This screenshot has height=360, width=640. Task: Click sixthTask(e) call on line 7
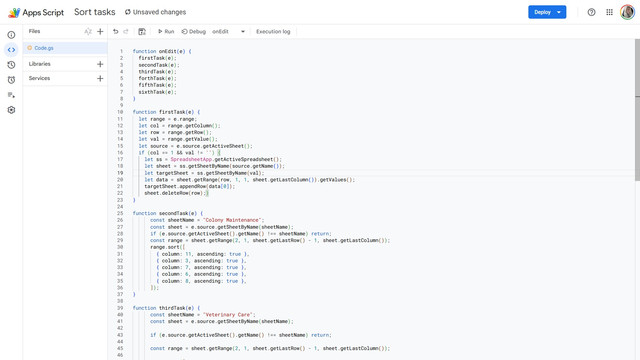(157, 92)
